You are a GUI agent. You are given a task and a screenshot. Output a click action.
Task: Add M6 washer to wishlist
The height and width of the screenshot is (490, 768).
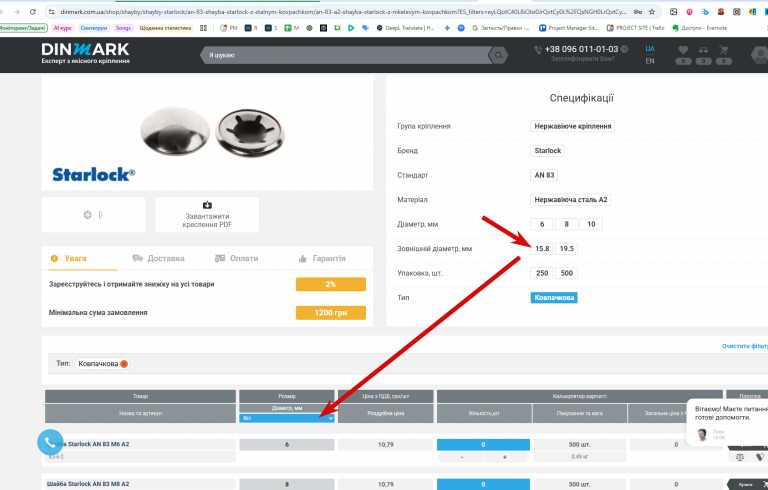coord(759,457)
